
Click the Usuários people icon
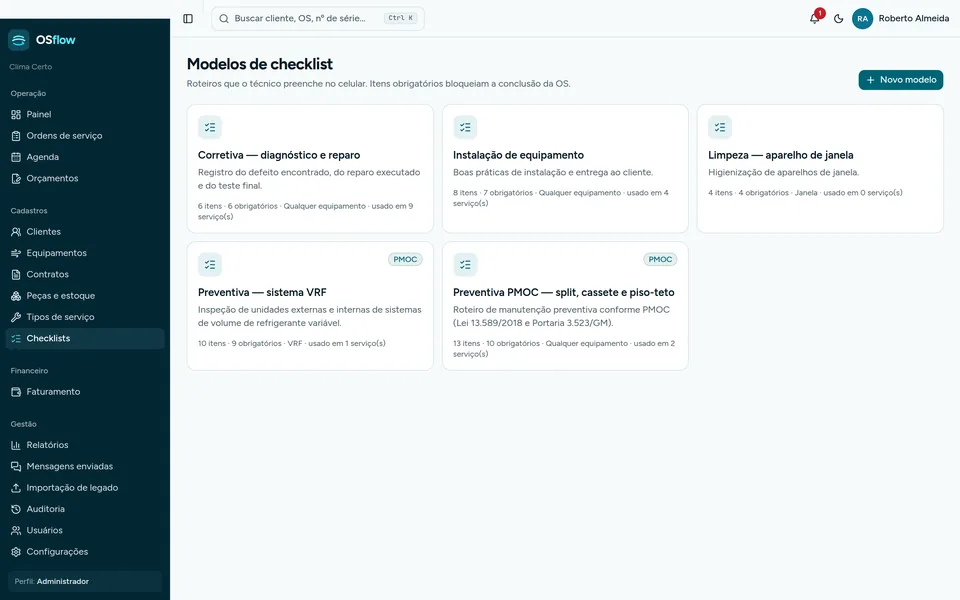click(16, 530)
